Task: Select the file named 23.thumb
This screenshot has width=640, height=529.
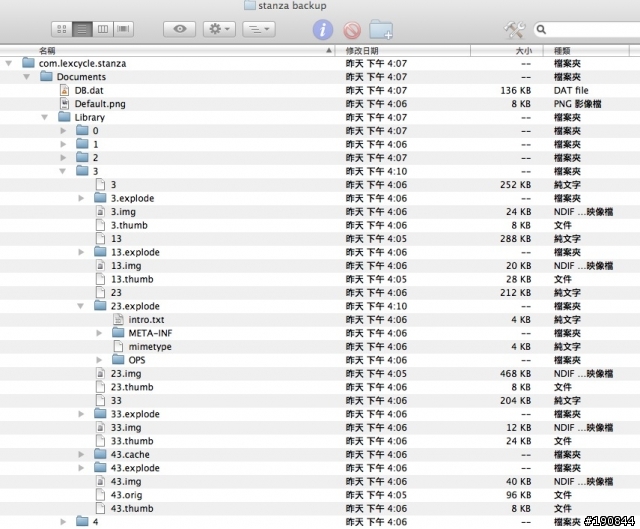Action: [132, 387]
